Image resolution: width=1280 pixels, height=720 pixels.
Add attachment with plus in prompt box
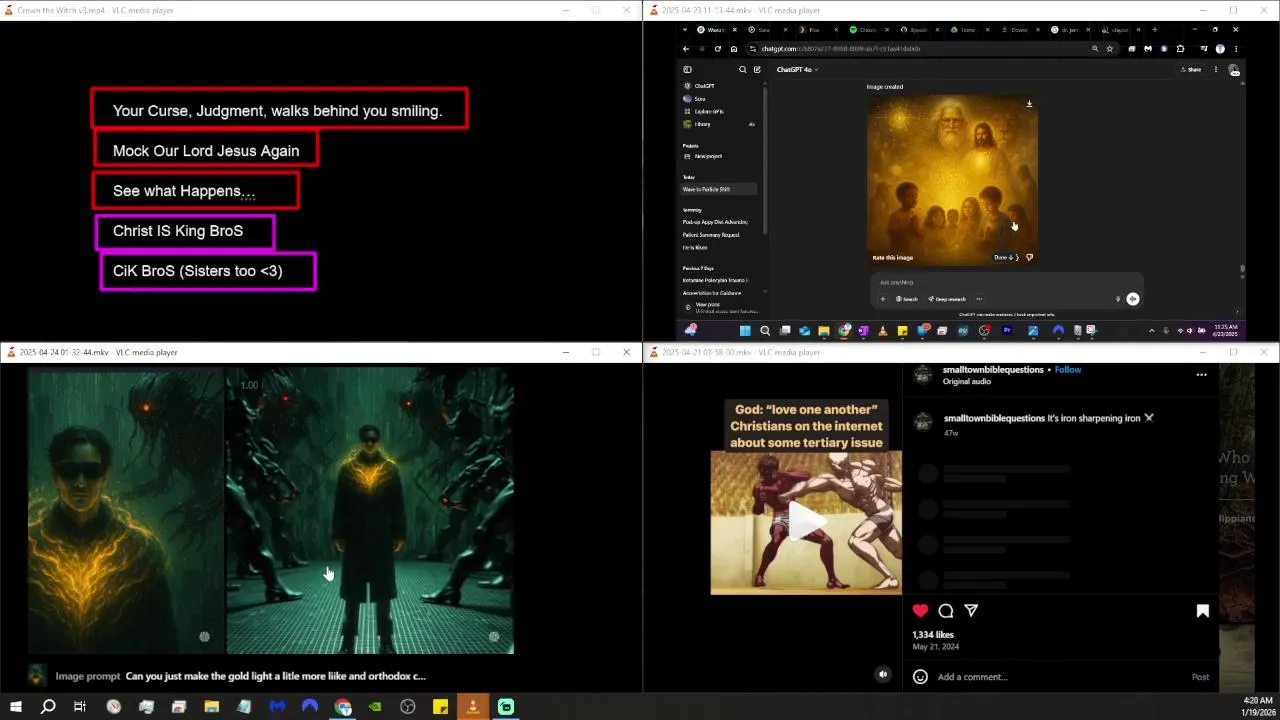click(883, 299)
